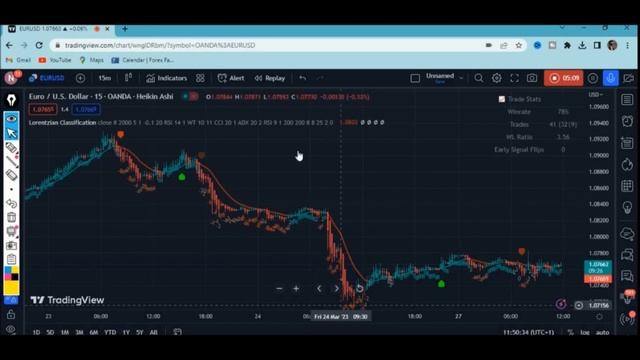Open the USD currency dropdown on price scale

tap(596, 95)
